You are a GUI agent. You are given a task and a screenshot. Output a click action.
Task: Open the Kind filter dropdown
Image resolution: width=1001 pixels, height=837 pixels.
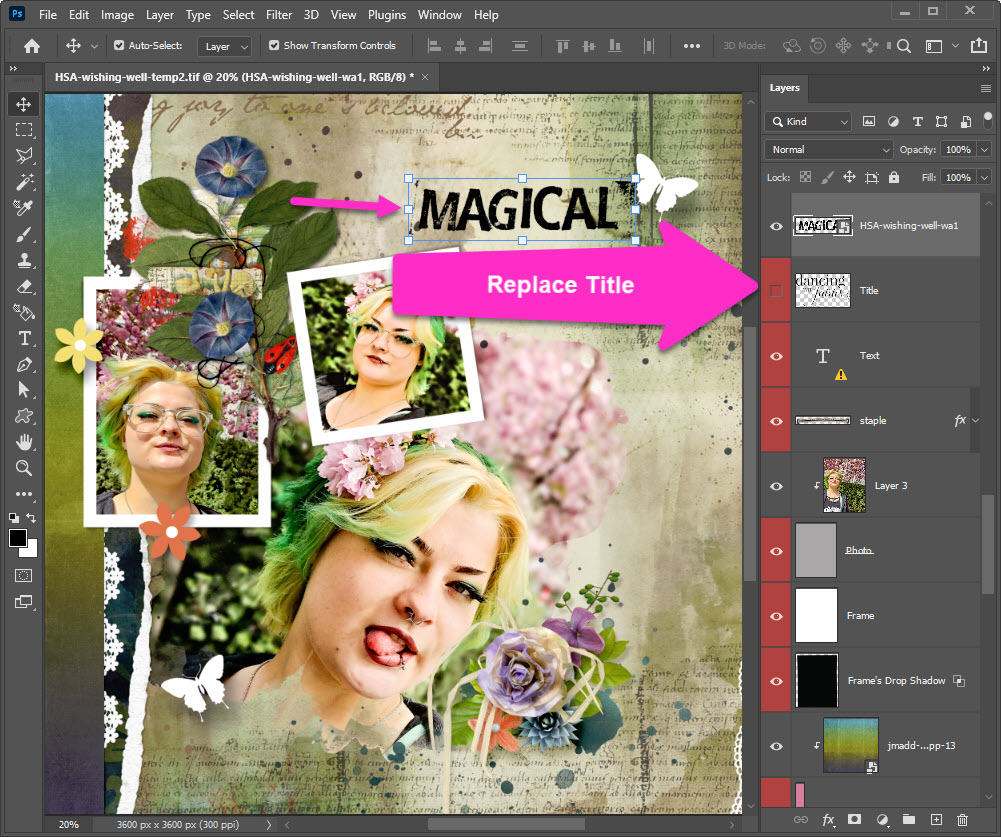click(808, 121)
